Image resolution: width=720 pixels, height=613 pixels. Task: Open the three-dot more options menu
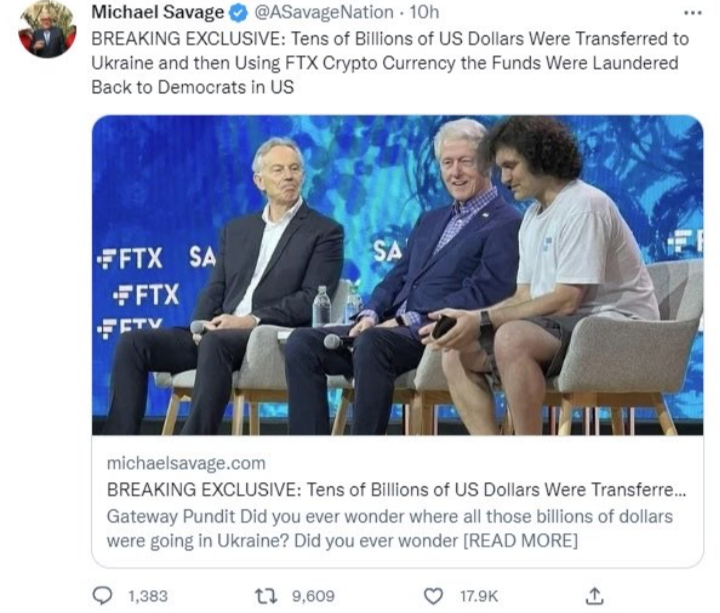tap(692, 13)
